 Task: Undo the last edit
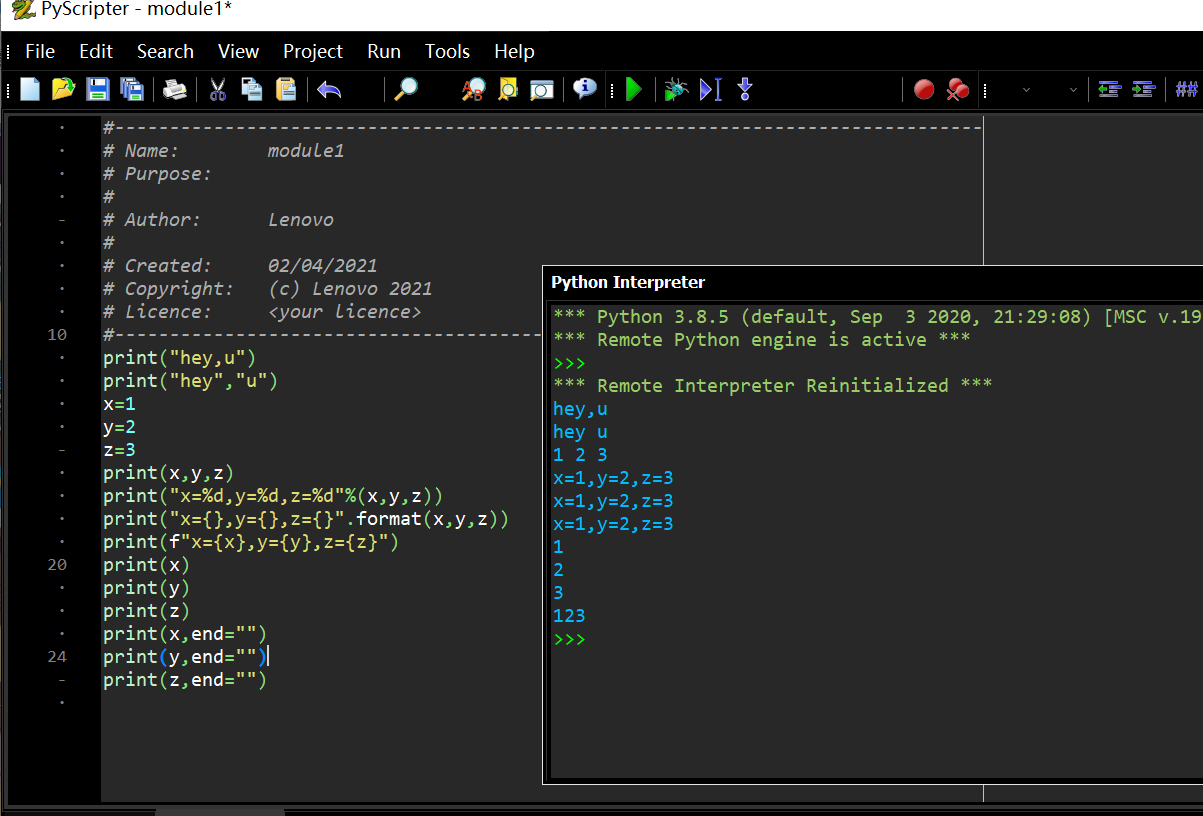329,90
